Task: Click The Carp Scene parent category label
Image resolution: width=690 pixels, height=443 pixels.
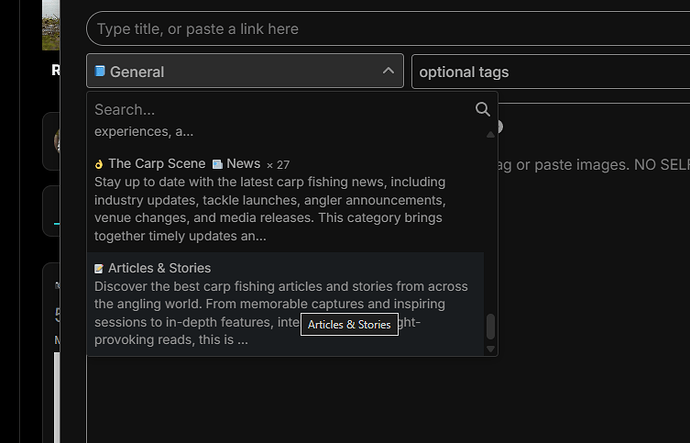Action: click(157, 164)
